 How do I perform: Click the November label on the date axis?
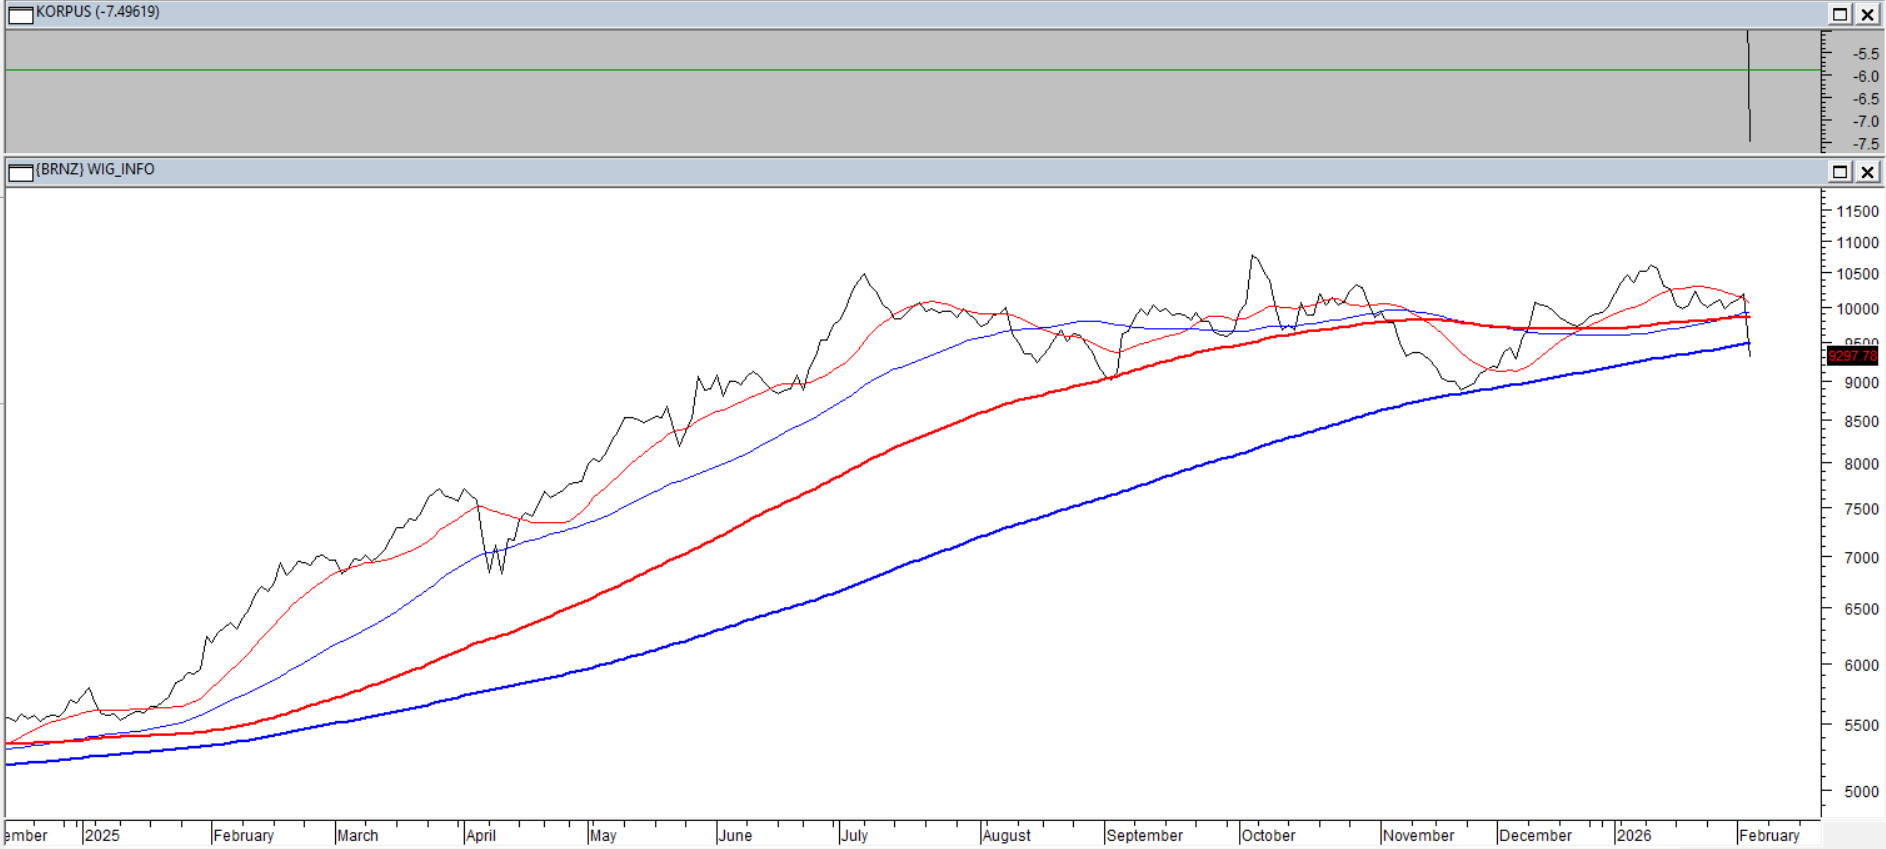click(1419, 836)
